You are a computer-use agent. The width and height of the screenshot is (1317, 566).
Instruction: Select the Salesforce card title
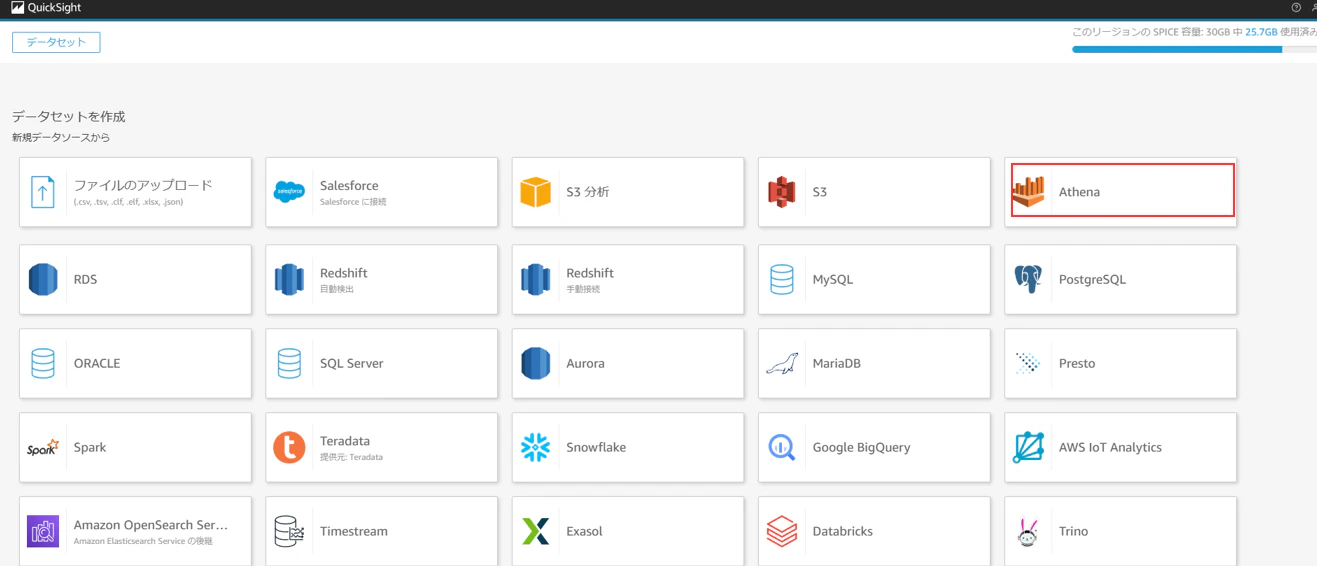tap(349, 185)
